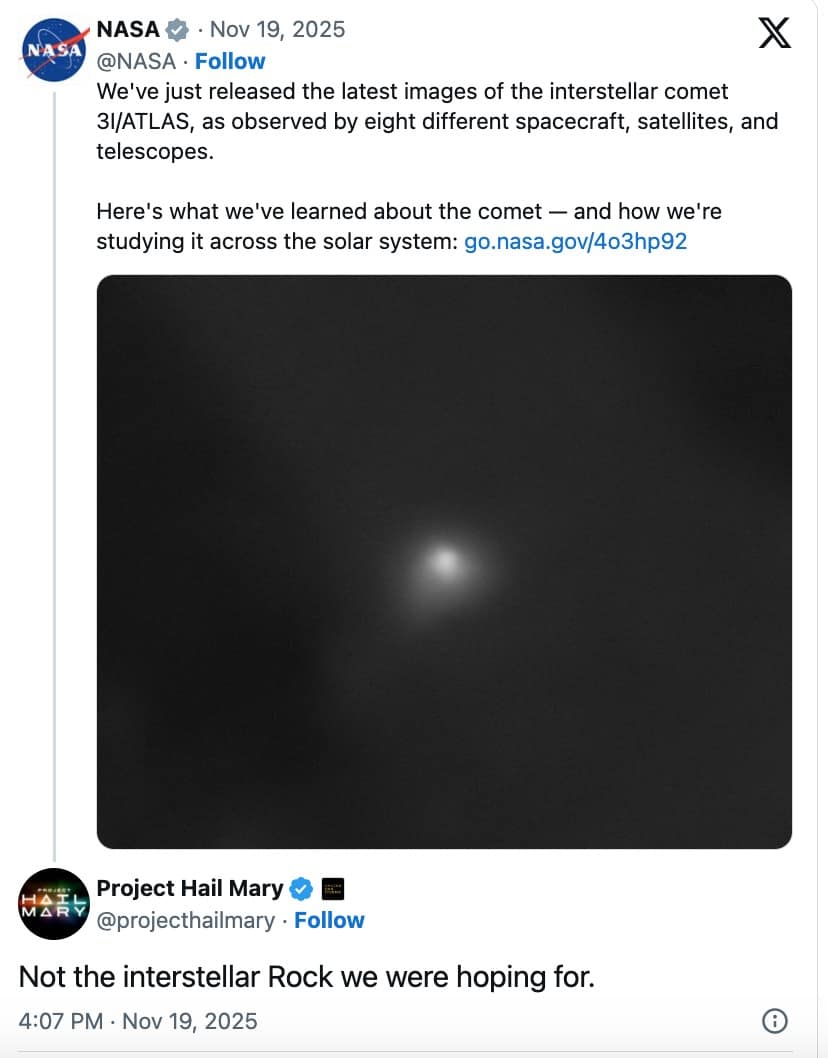
Task: Follow the @projecthailmary account
Action: (x=330, y=920)
